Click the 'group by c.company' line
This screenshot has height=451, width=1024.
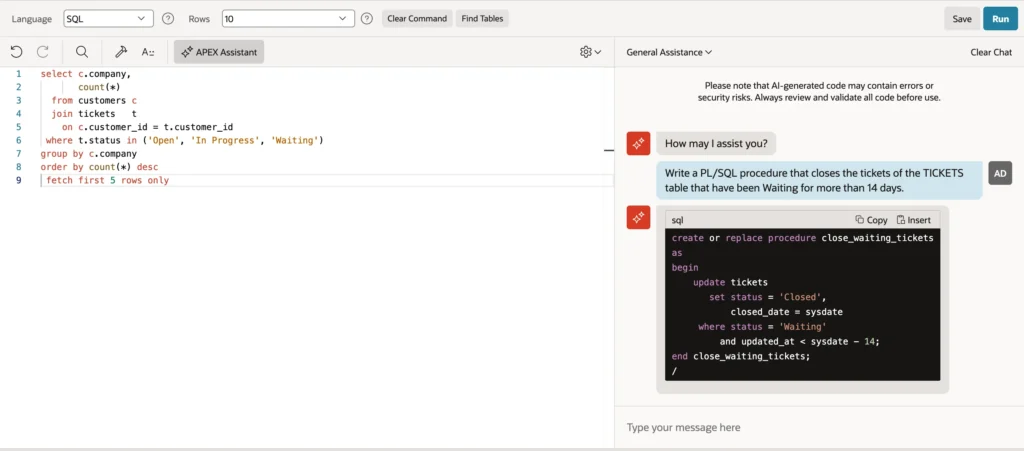(88, 153)
